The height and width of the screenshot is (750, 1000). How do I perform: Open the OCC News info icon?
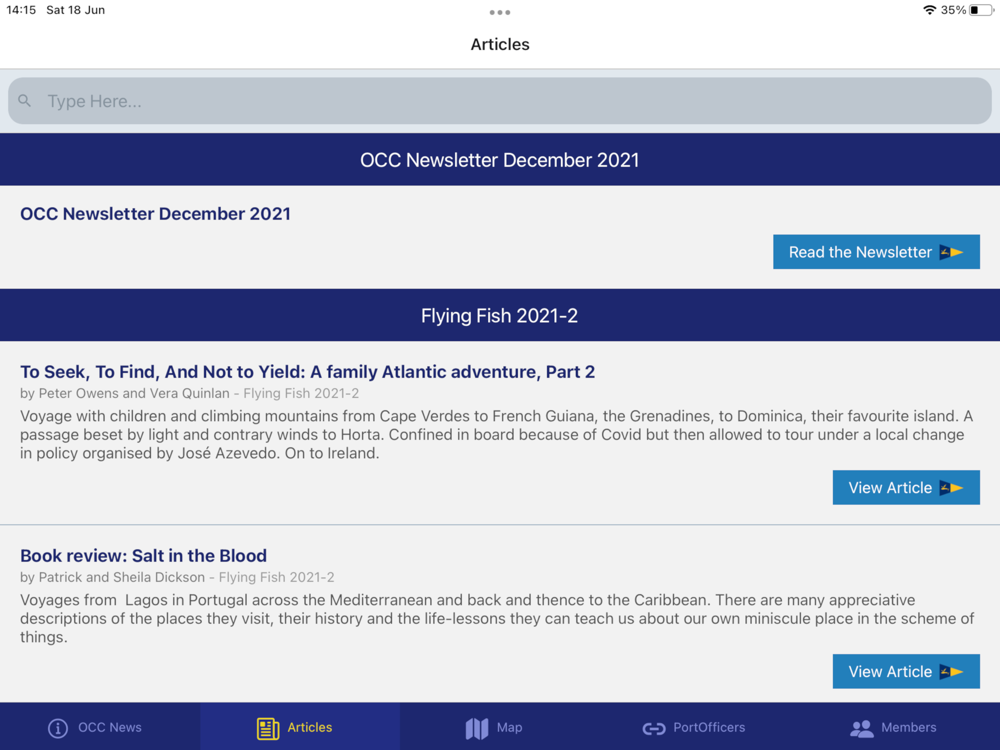[x=57, y=728]
